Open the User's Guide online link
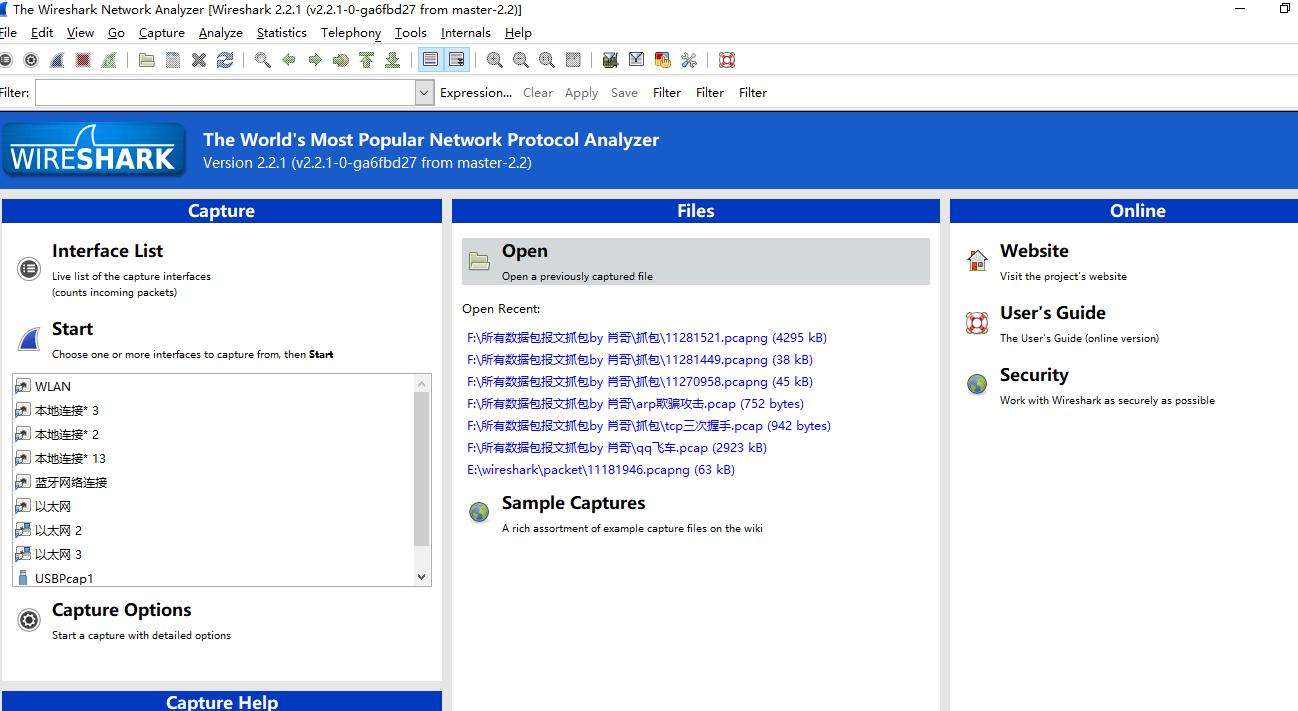This screenshot has height=711, width=1298. coord(1053,313)
